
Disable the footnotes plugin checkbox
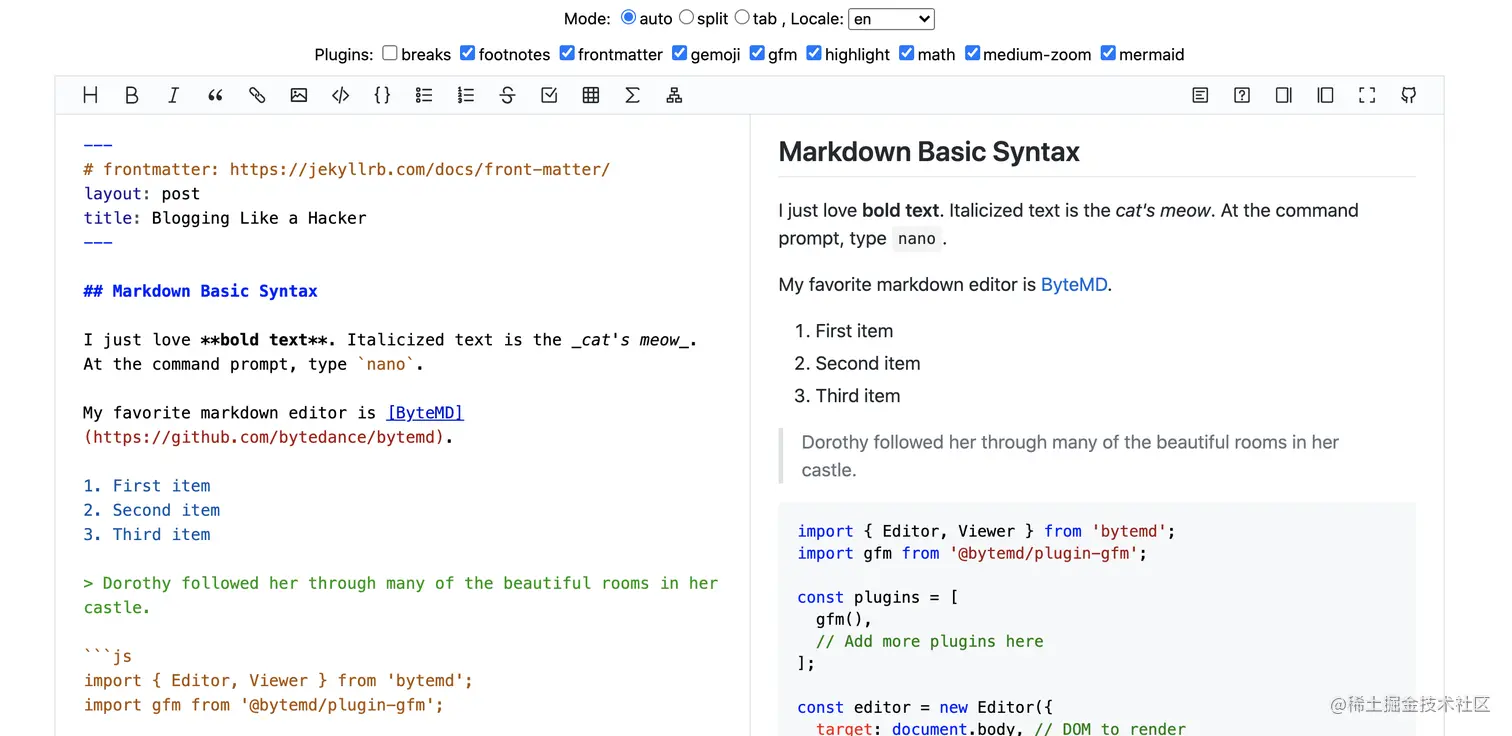(x=467, y=53)
